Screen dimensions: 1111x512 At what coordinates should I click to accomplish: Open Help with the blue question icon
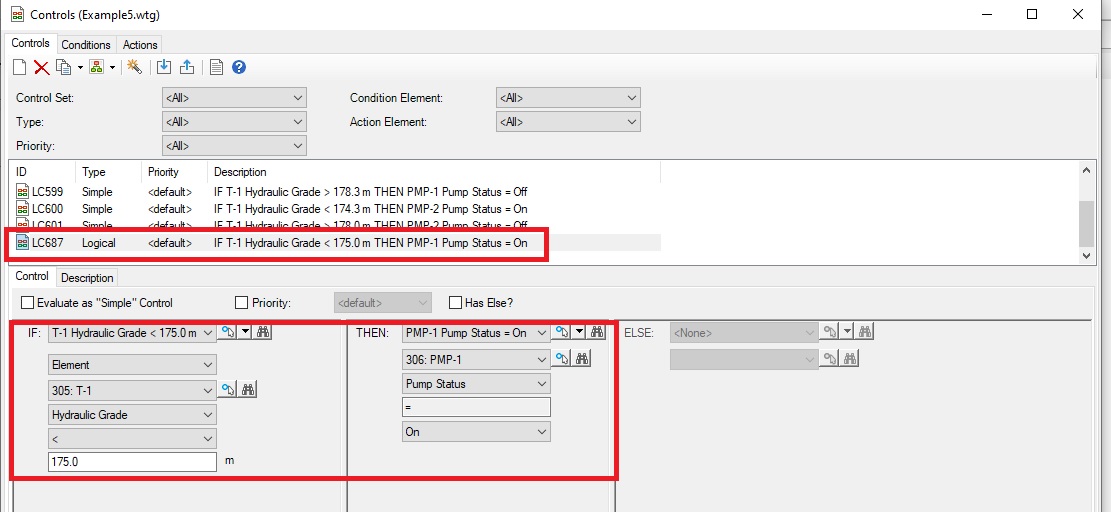pos(239,68)
